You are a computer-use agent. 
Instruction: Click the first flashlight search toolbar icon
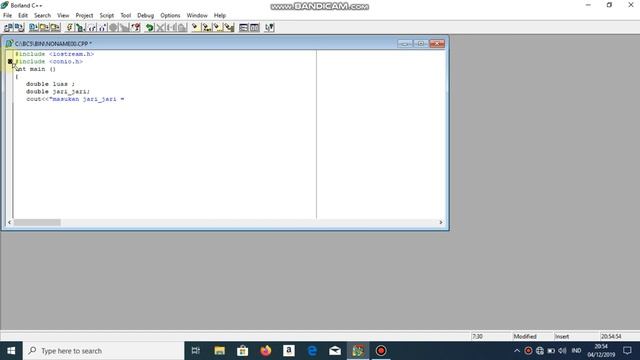196,27
